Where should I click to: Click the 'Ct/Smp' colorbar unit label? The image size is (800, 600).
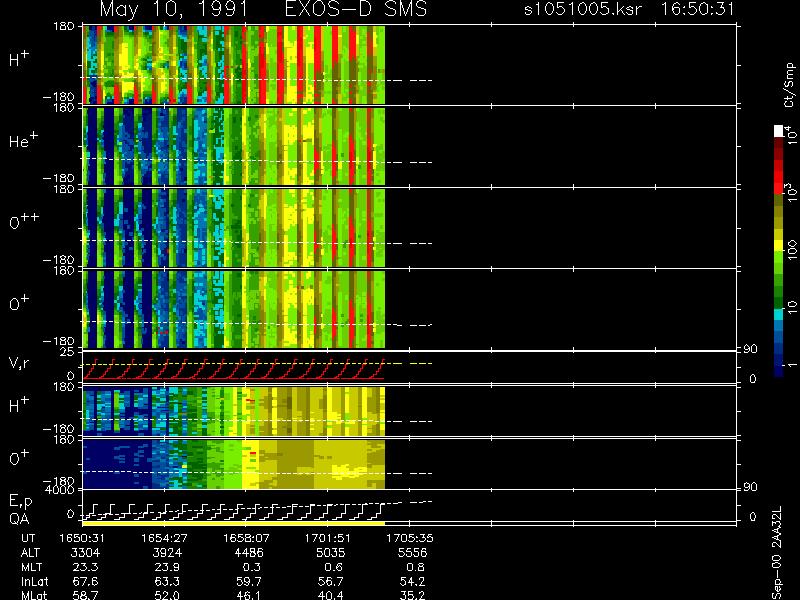pyautogui.click(x=789, y=85)
